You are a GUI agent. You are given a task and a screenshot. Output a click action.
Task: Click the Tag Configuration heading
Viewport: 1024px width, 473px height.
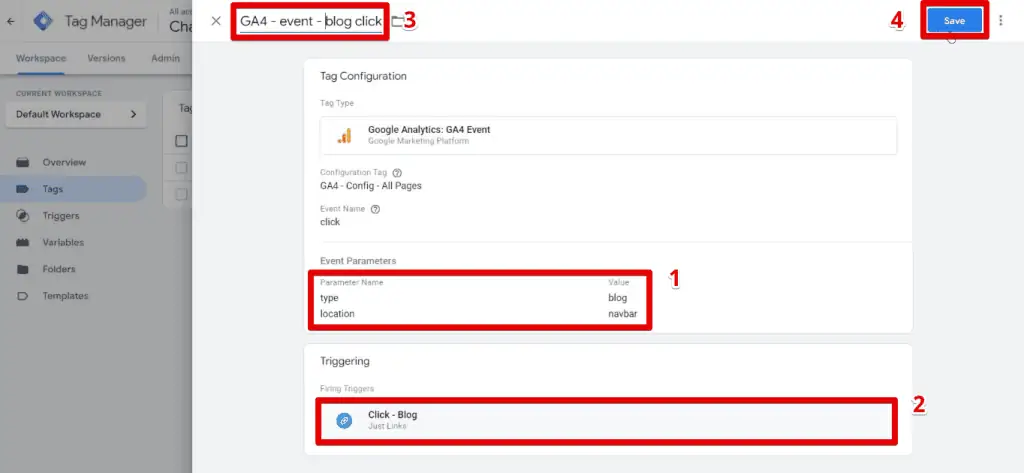click(363, 76)
